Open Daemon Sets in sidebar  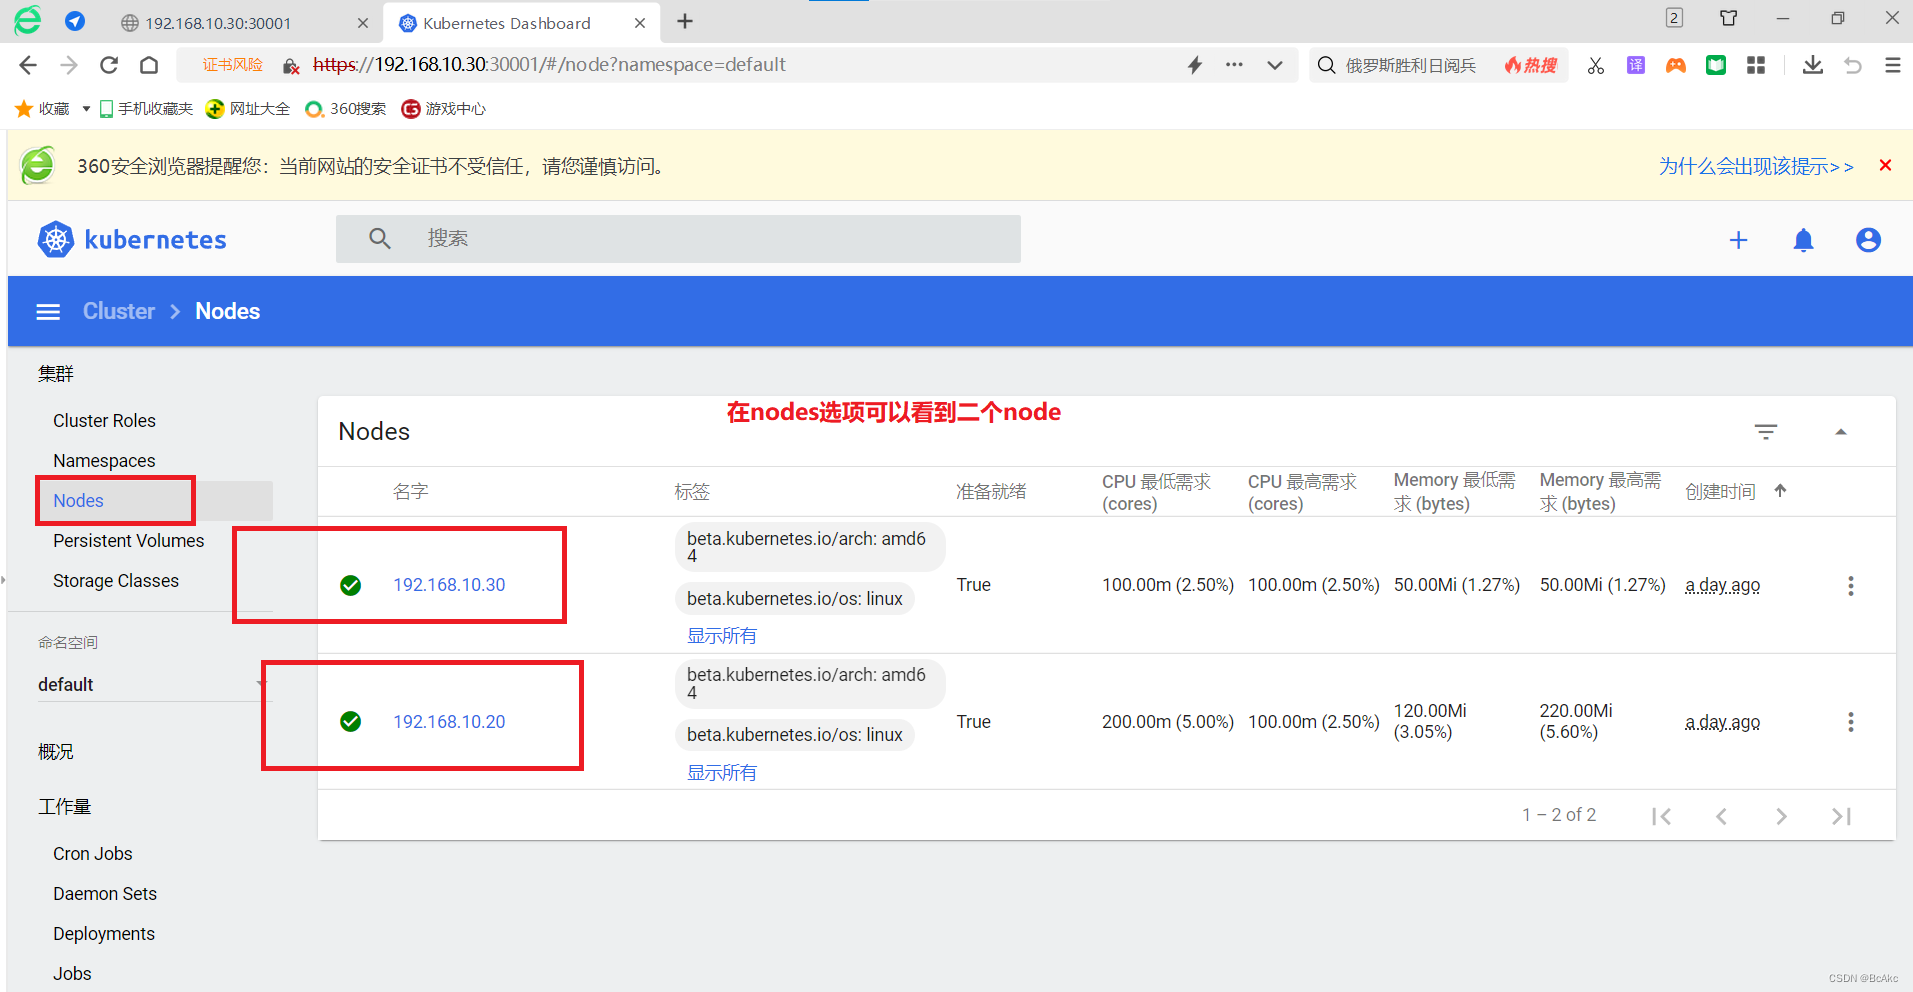(105, 894)
